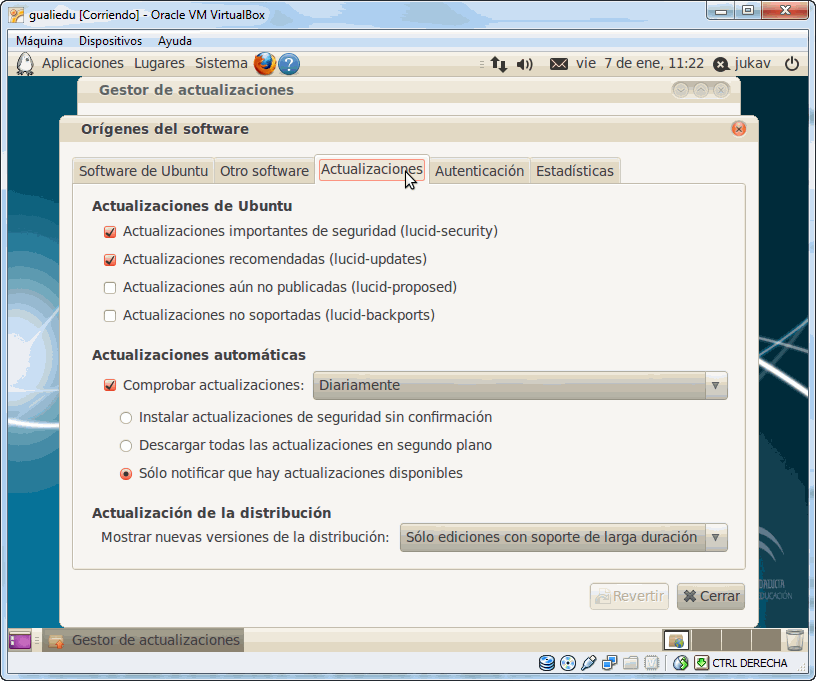Switch to the Autenticación tab

pyautogui.click(x=479, y=171)
